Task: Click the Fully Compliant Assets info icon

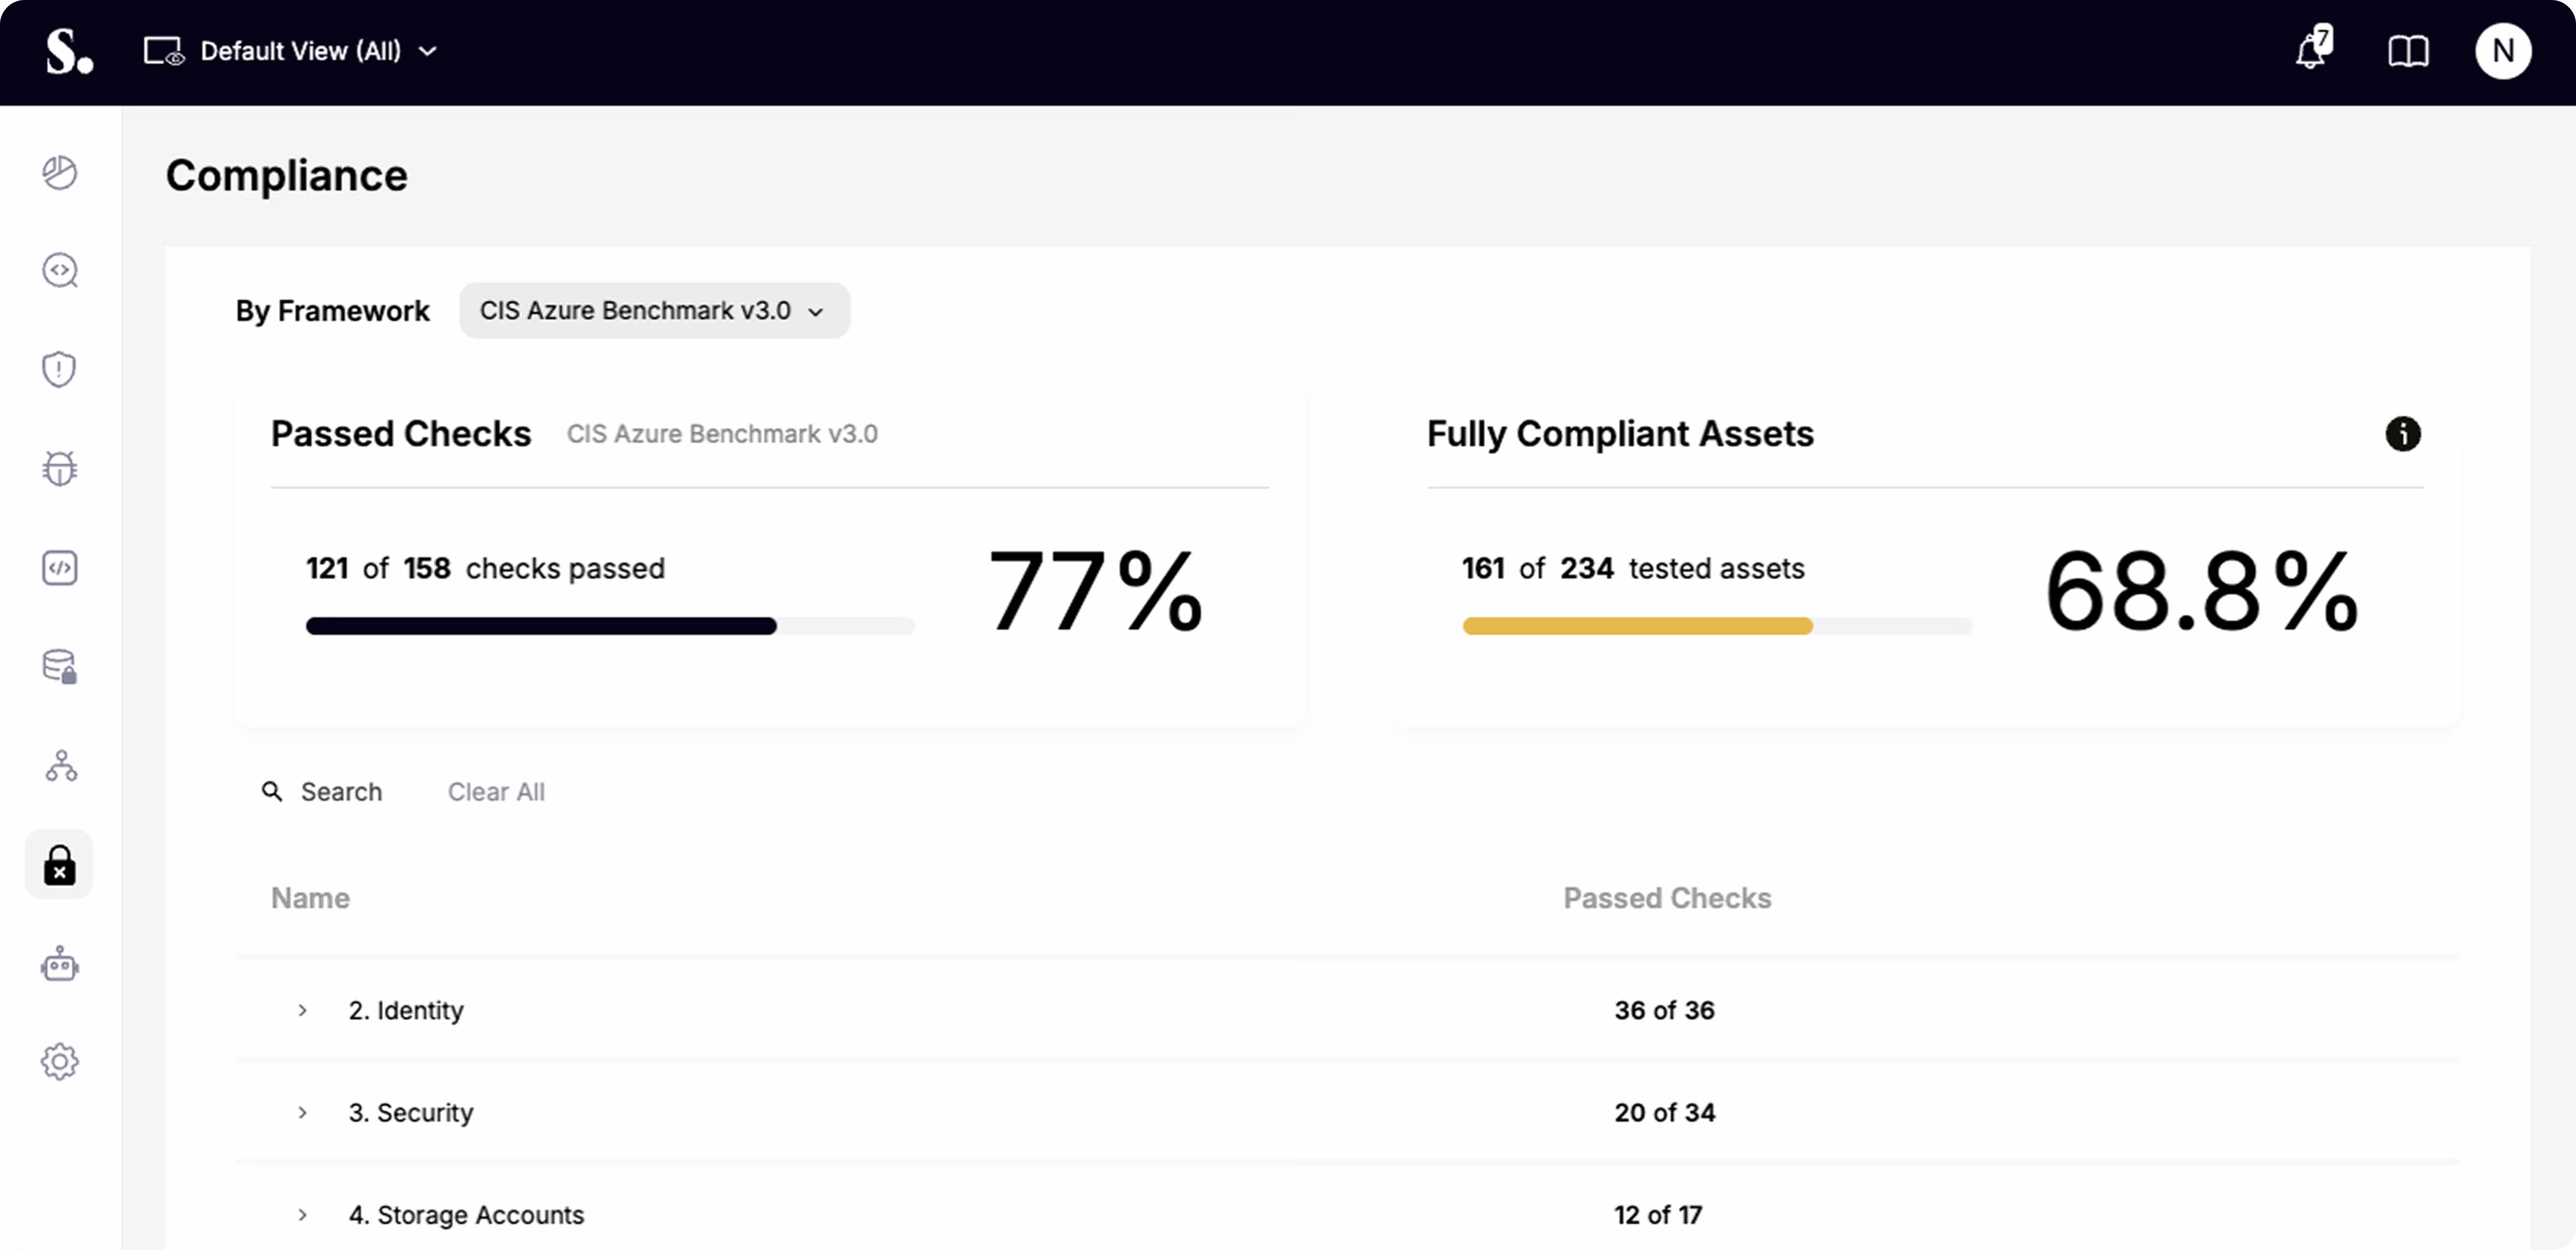Action: pyautogui.click(x=2403, y=434)
